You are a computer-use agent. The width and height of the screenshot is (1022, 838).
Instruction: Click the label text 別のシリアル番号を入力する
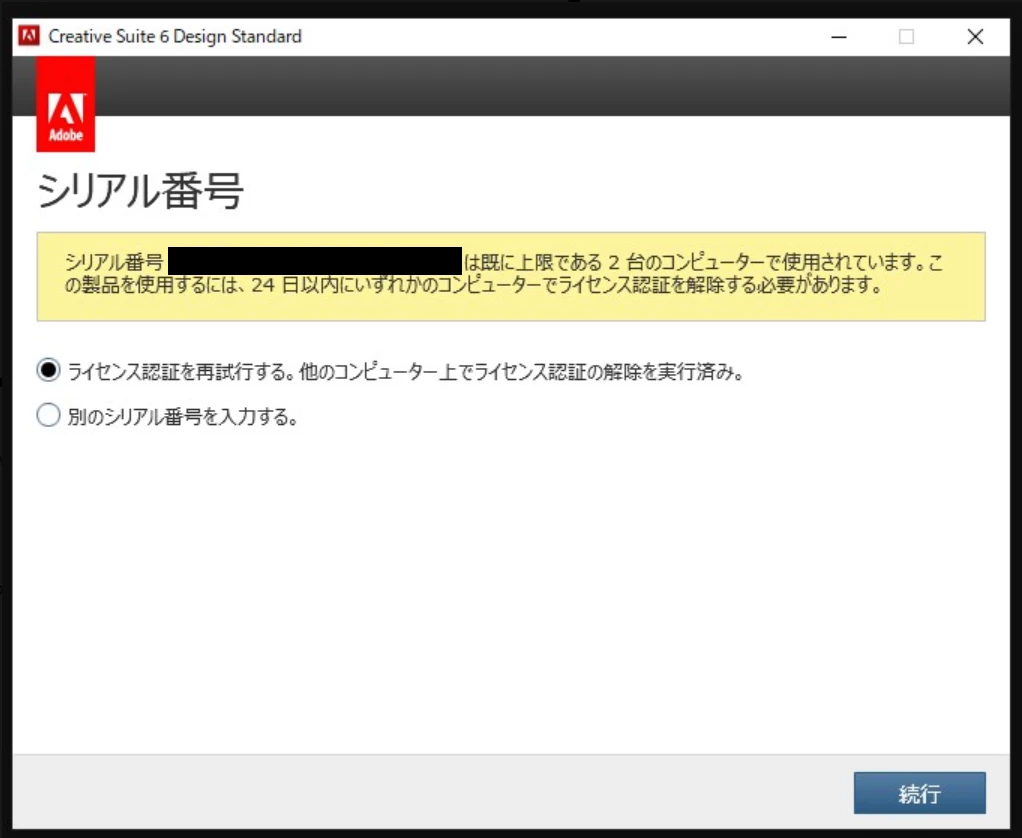pos(183,416)
